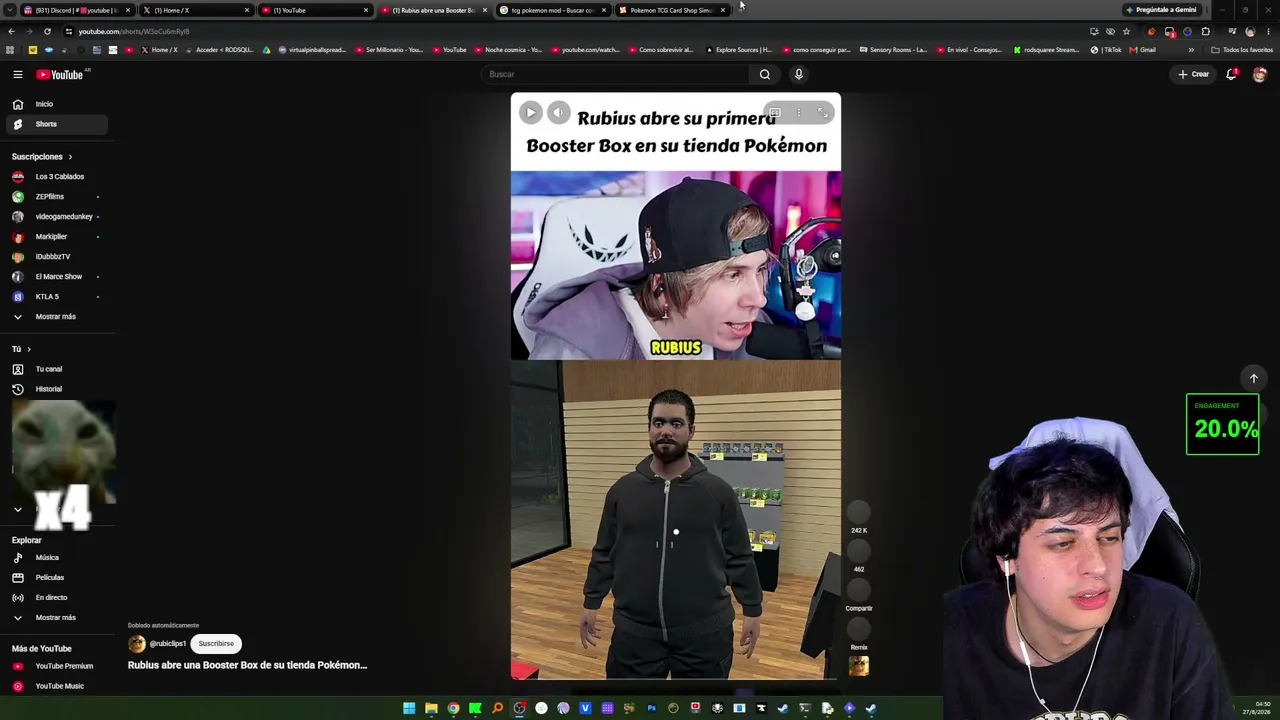The height and width of the screenshot is (720, 1280).
Task: Open Markiplier subscription
Action: (x=55, y=237)
